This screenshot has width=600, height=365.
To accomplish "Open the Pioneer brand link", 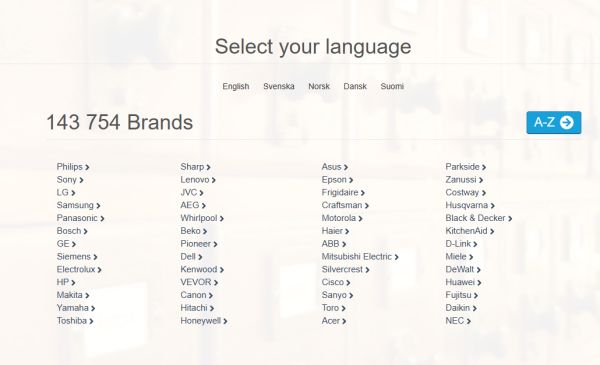I will [199, 244].
